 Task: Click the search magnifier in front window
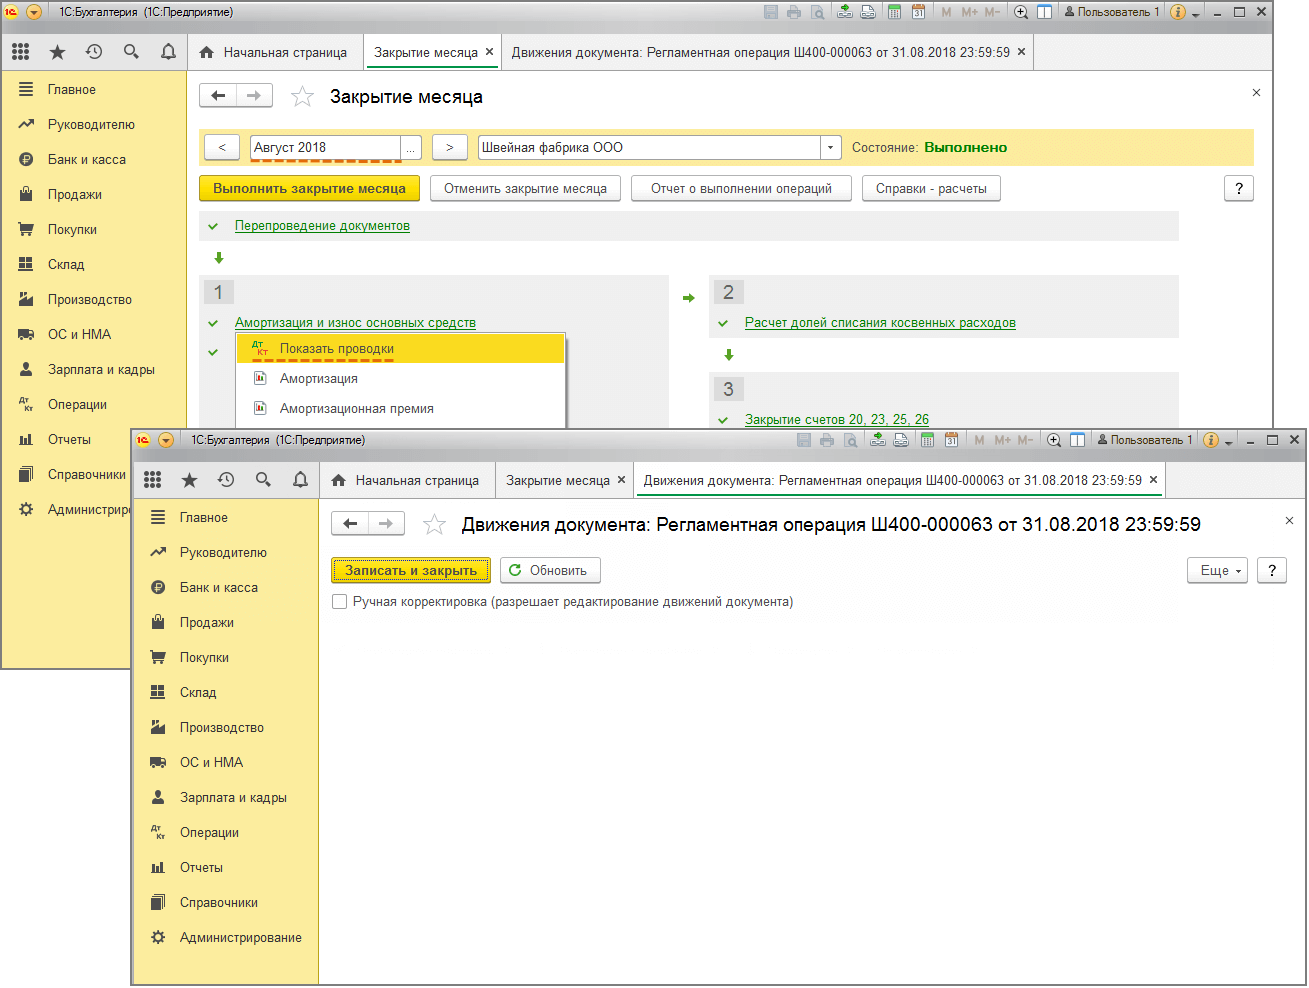tap(263, 480)
